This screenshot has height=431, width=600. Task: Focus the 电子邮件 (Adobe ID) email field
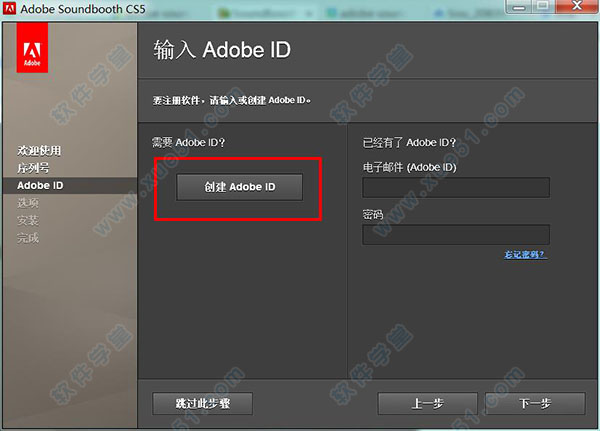(456, 187)
